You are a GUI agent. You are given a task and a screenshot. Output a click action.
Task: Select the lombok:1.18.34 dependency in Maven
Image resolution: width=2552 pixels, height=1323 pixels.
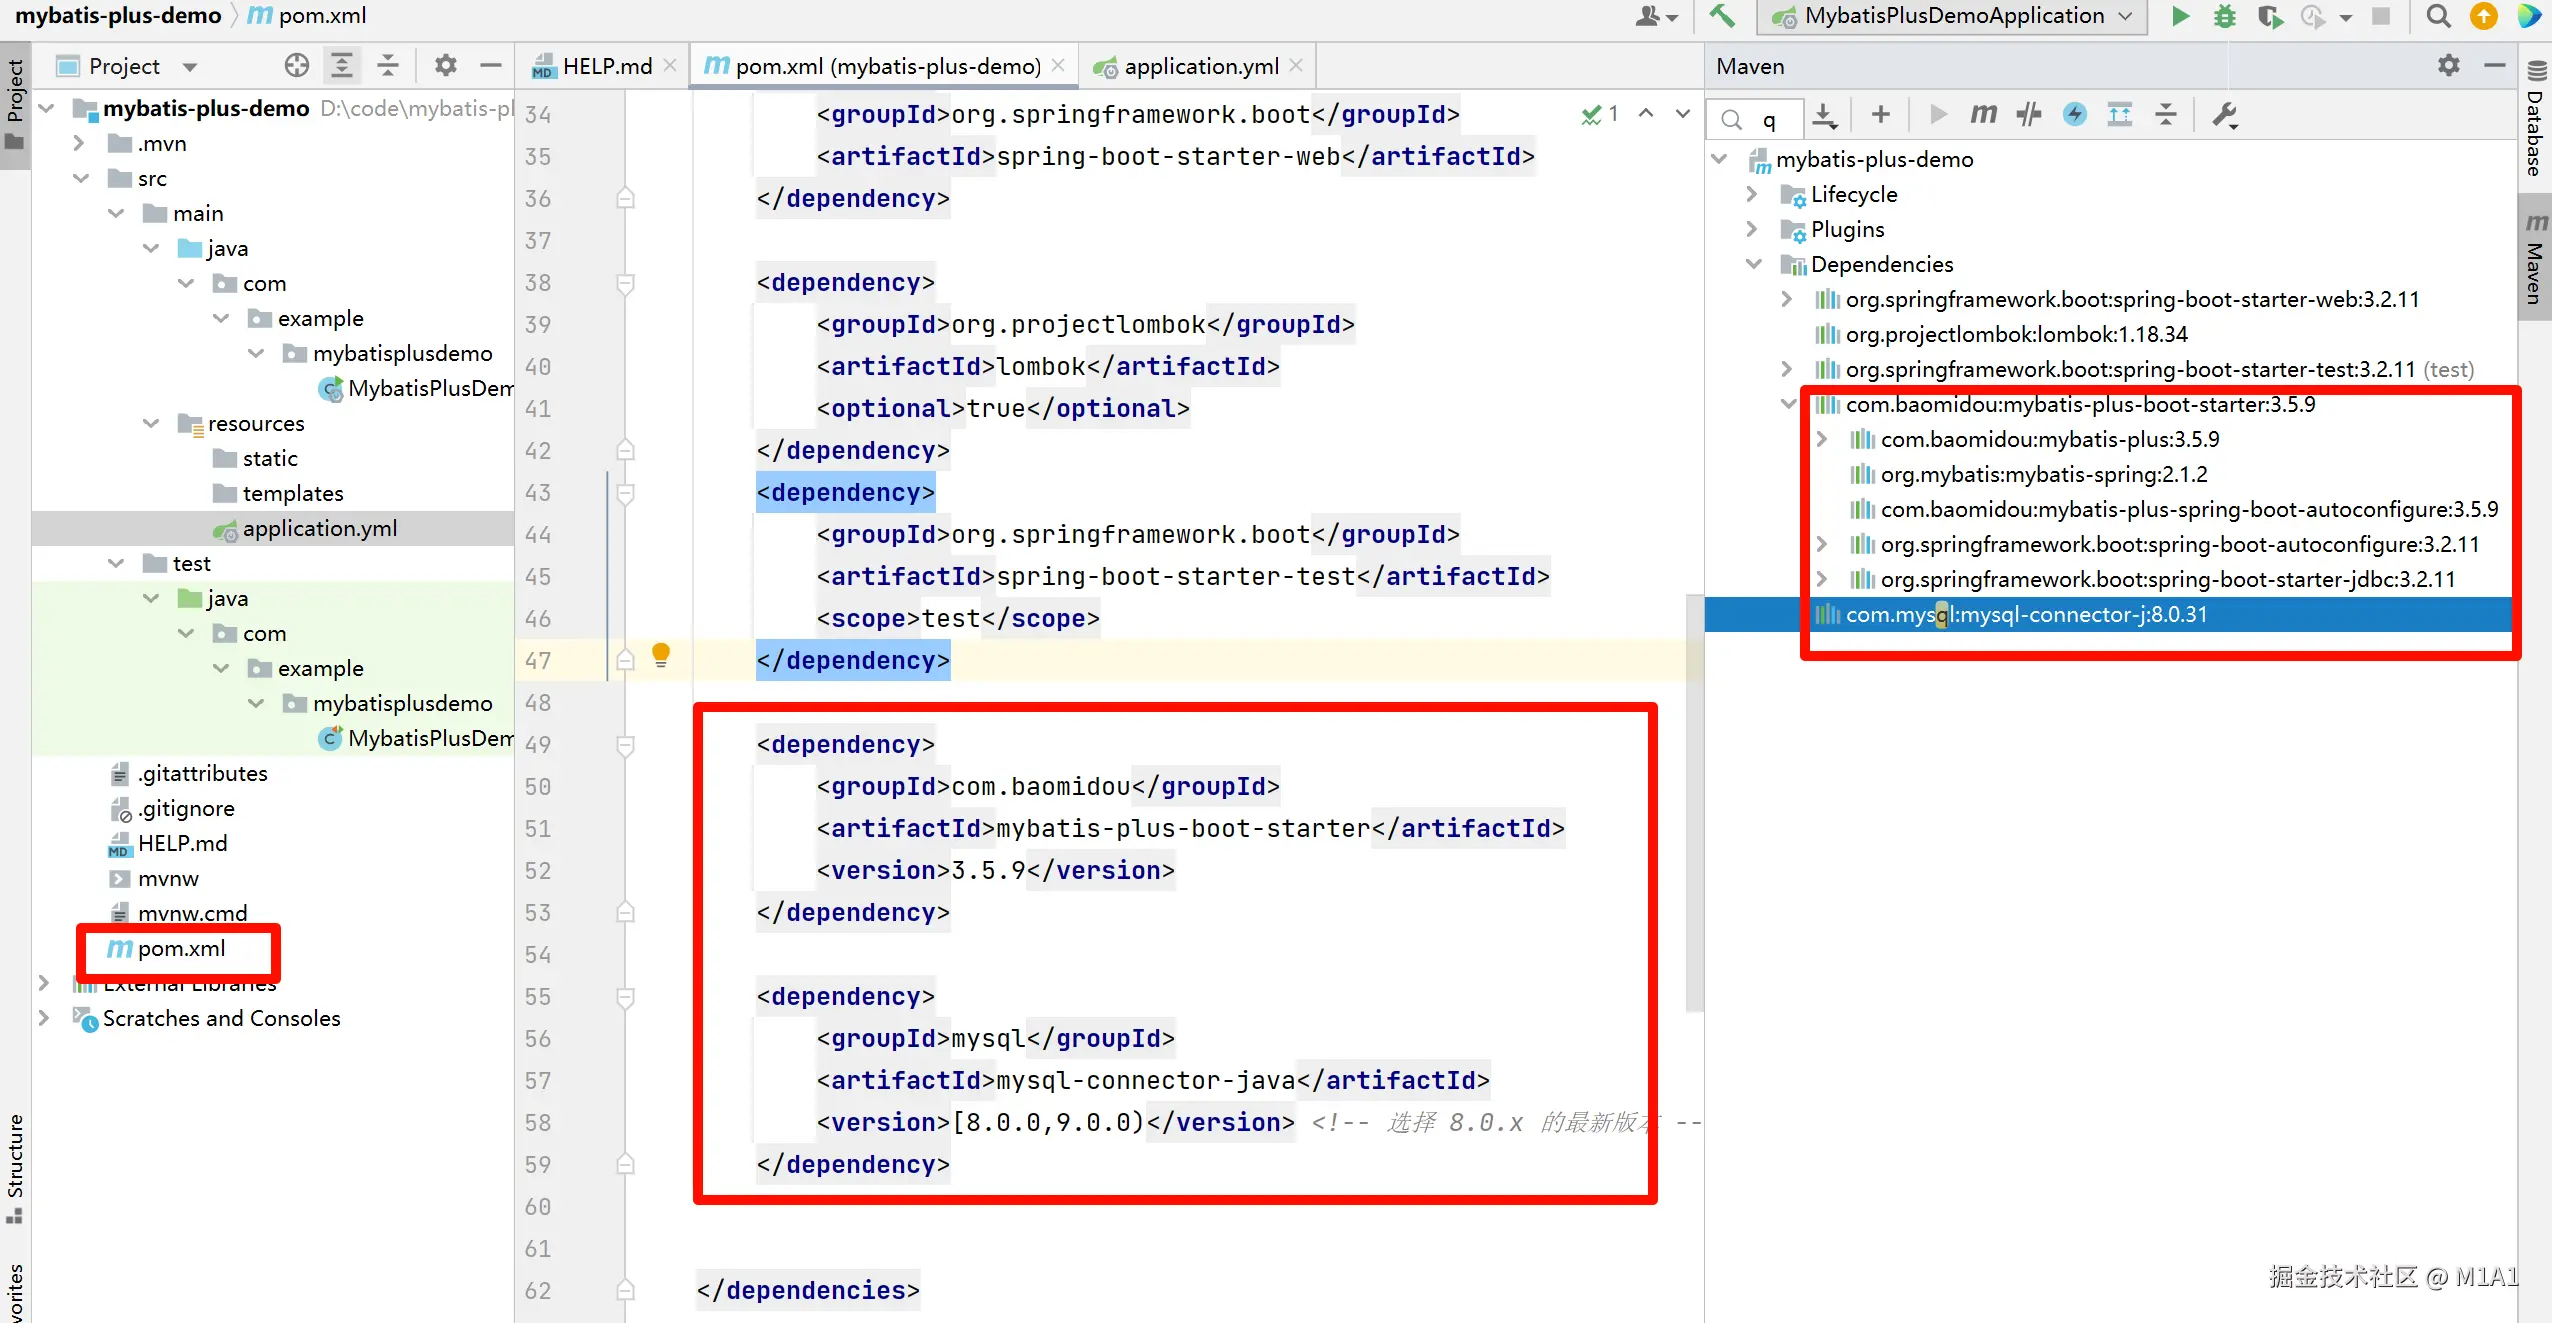[2016, 334]
